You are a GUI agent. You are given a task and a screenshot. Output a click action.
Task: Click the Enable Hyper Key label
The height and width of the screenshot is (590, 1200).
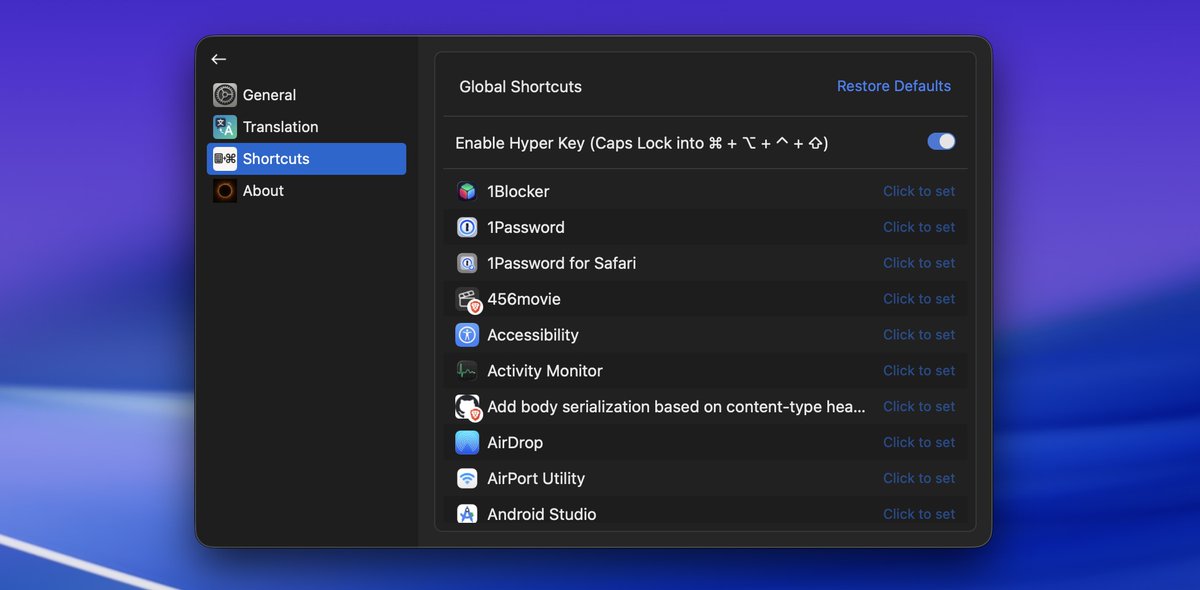click(641, 143)
